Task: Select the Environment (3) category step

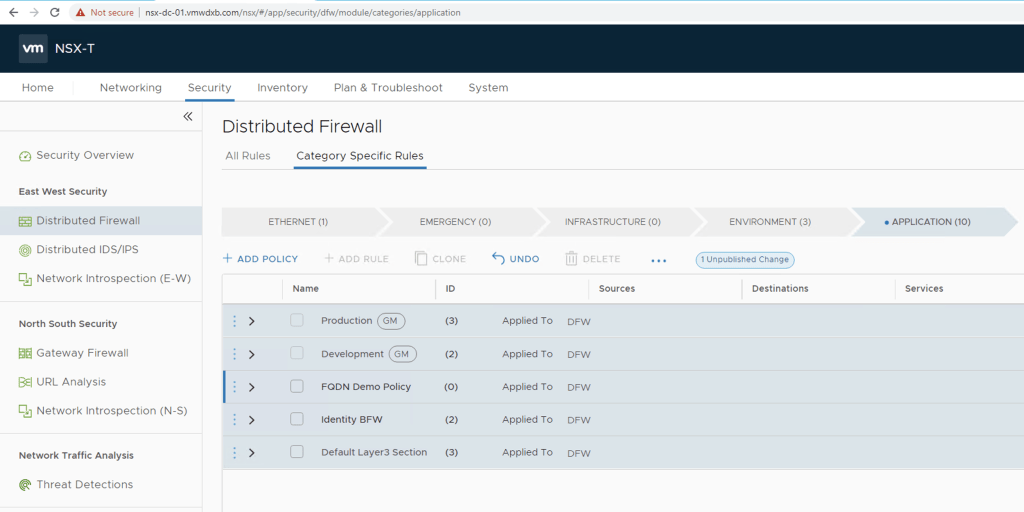Action: [x=769, y=222]
